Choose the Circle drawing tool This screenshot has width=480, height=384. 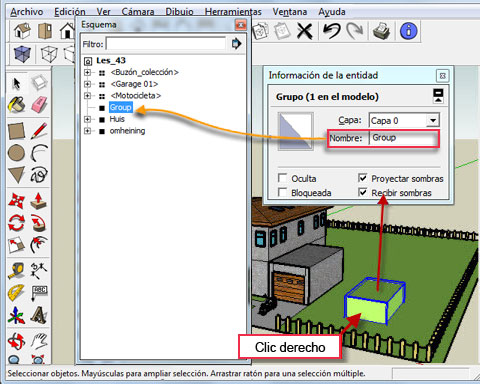click(16, 153)
